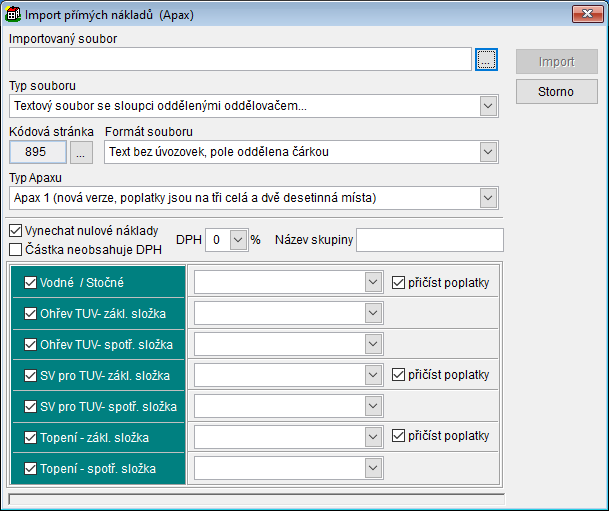Toggle přičíst poplatky for Vodné / Stočné
The image size is (609, 511).
point(399,283)
